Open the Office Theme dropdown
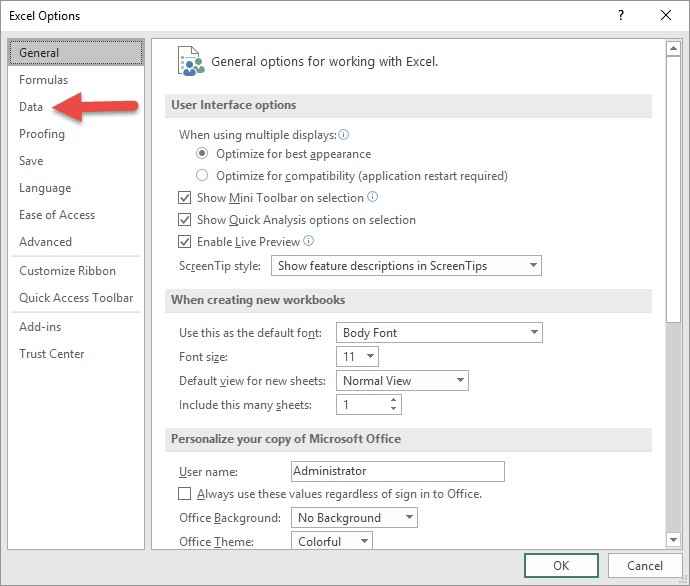Screen dimensions: 690x586 pos(332,541)
